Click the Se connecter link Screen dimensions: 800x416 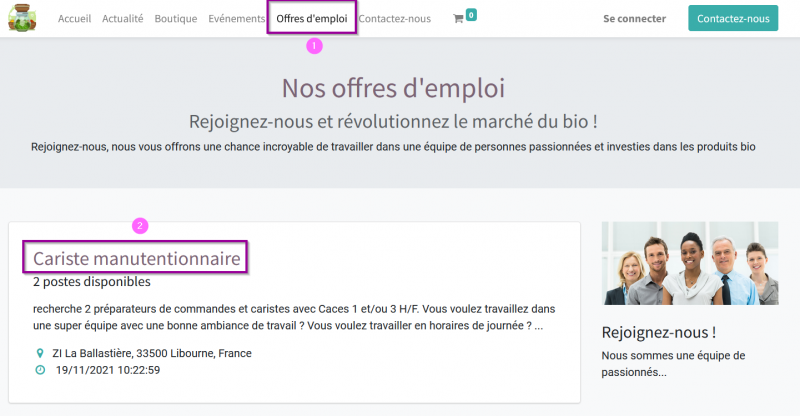(x=634, y=19)
